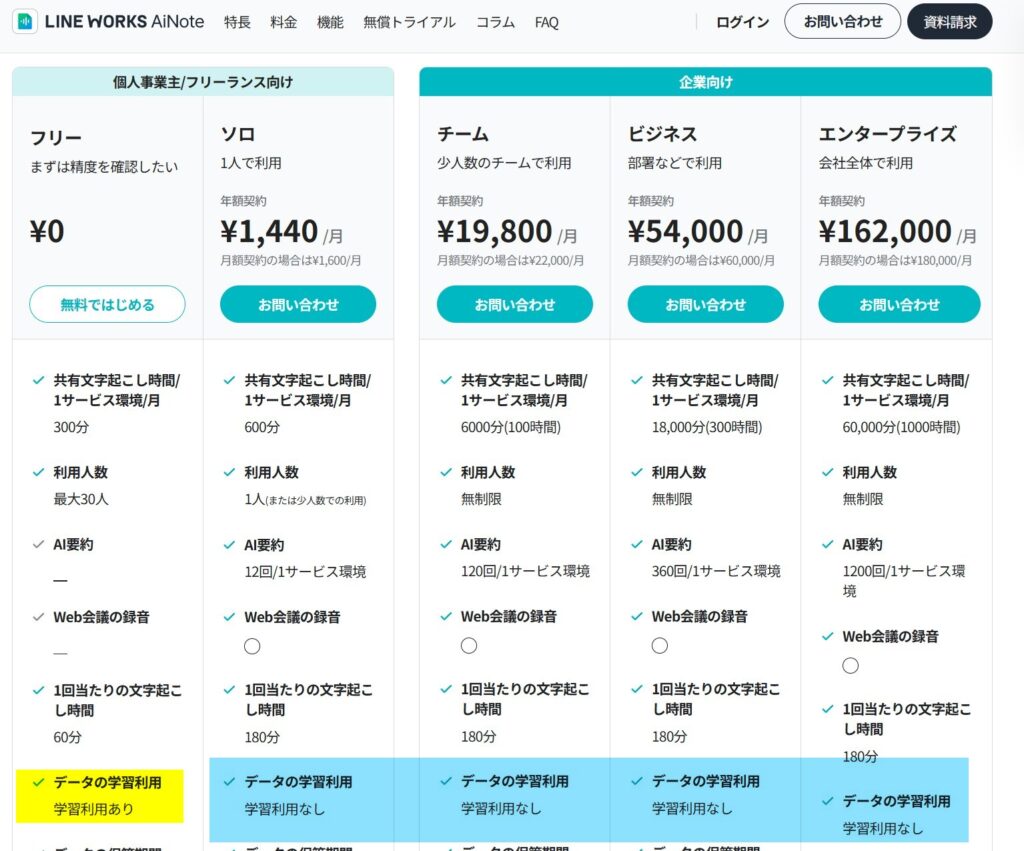The height and width of the screenshot is (851, 1024).
Task: Click the circle icon under Solo Web会議の録音
Action: pos(252,646)
